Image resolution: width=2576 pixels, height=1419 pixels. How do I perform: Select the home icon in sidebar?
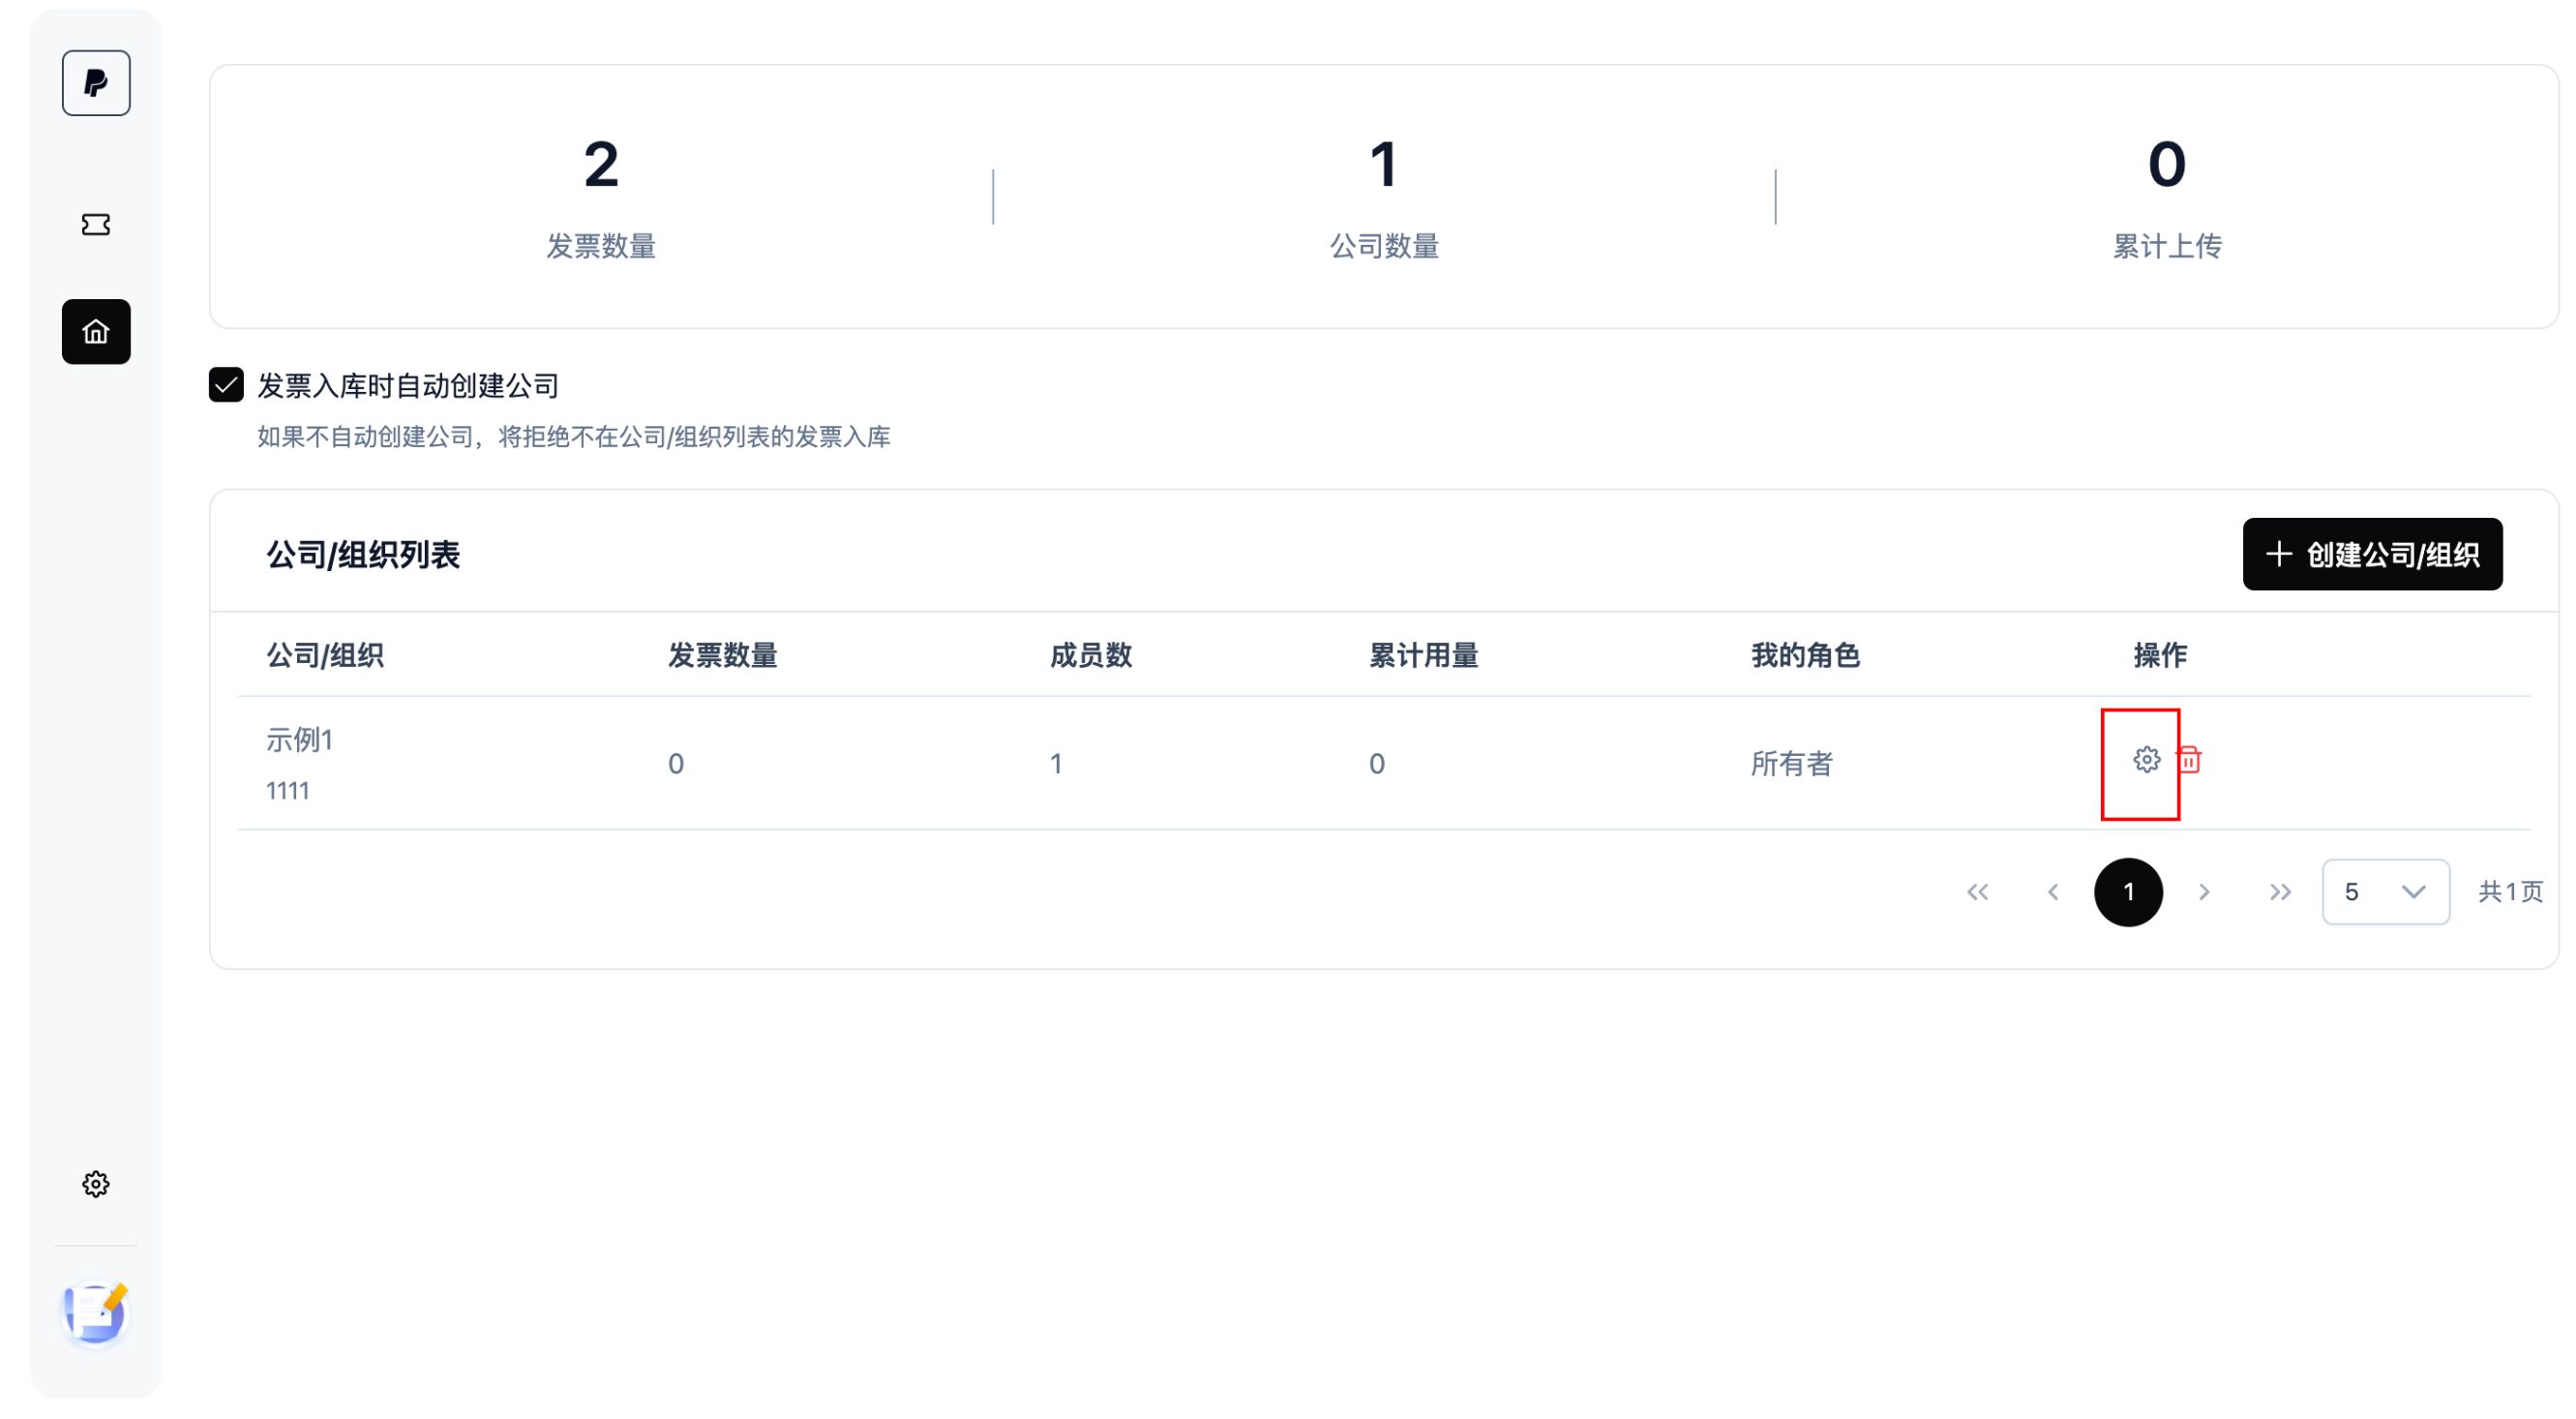(x=96, y=332)
